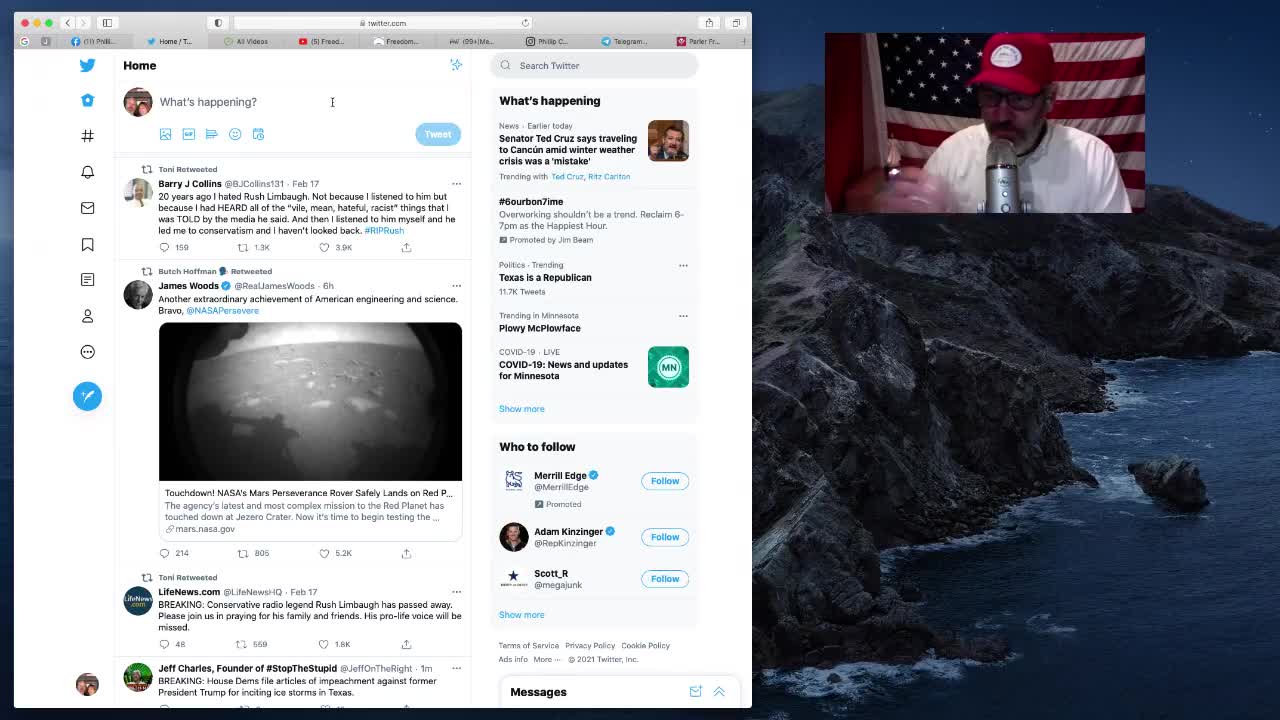
Task: Open options menu on Jeff Charles tweet
Action: point(456,668)
